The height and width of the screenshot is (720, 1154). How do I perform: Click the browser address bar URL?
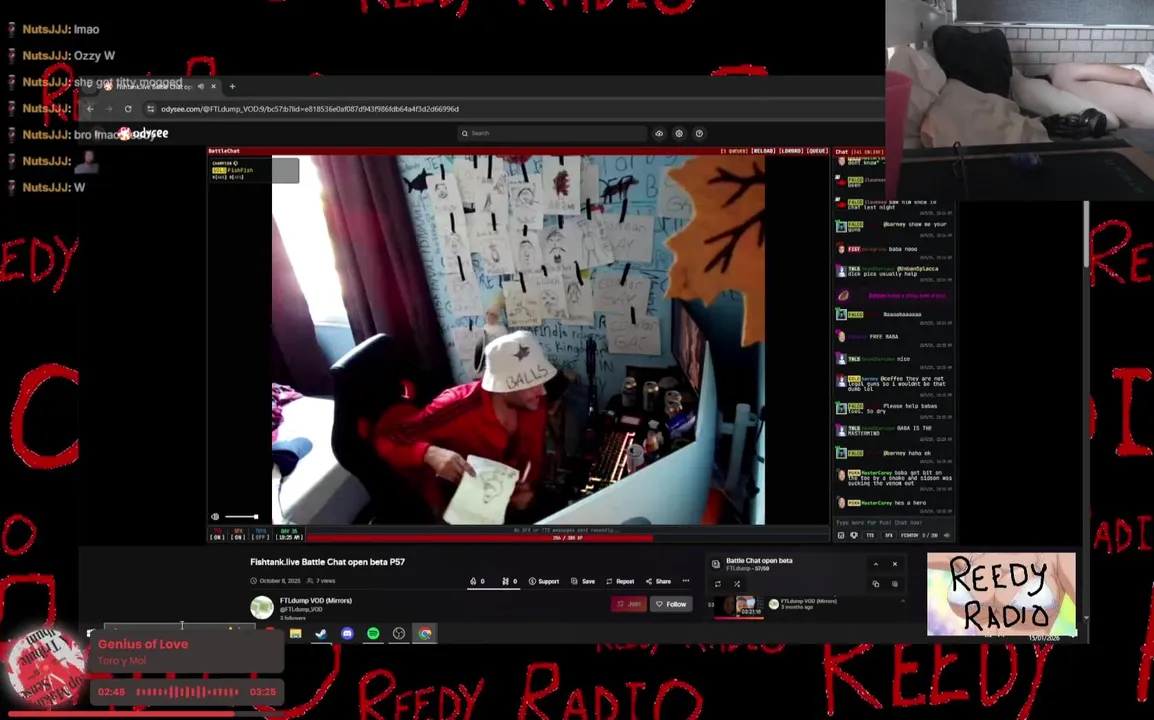pos(310,109)
